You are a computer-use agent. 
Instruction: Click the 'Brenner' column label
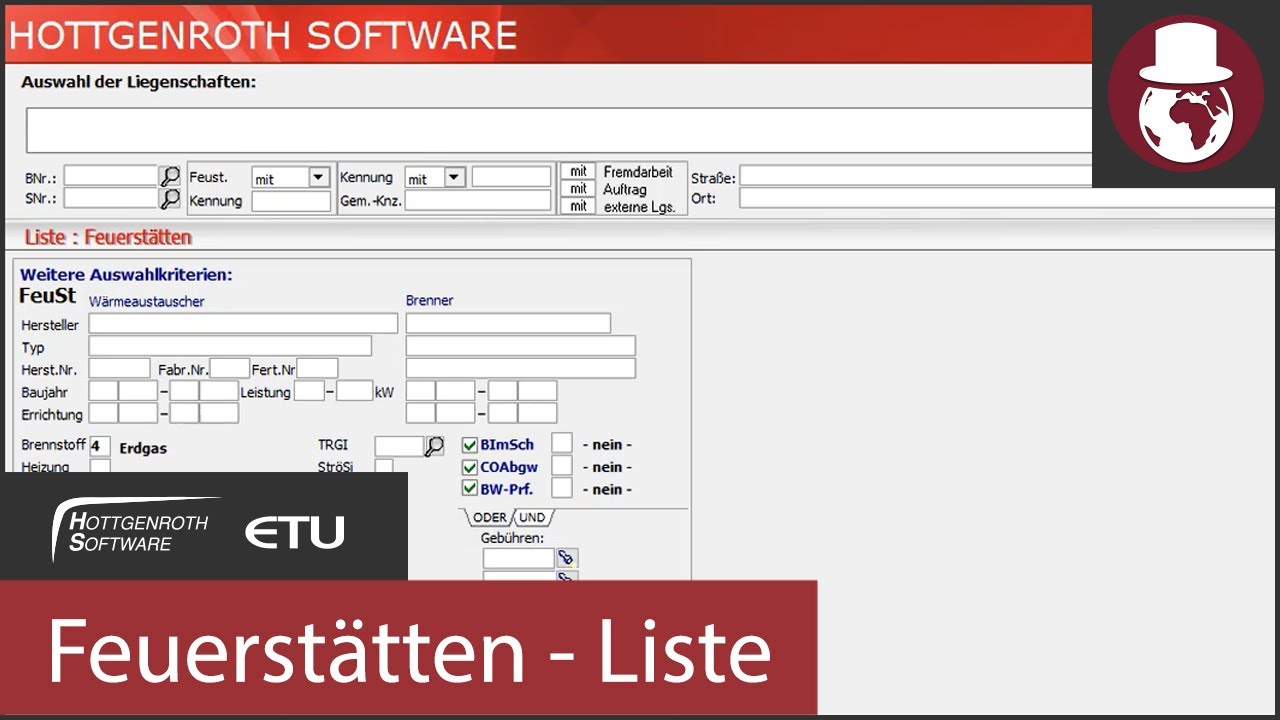pos(429,300)
